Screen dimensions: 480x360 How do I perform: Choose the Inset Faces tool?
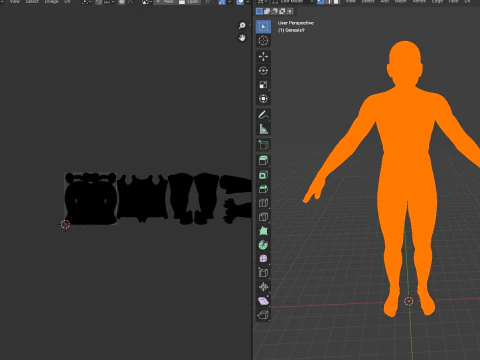point(263,175)
